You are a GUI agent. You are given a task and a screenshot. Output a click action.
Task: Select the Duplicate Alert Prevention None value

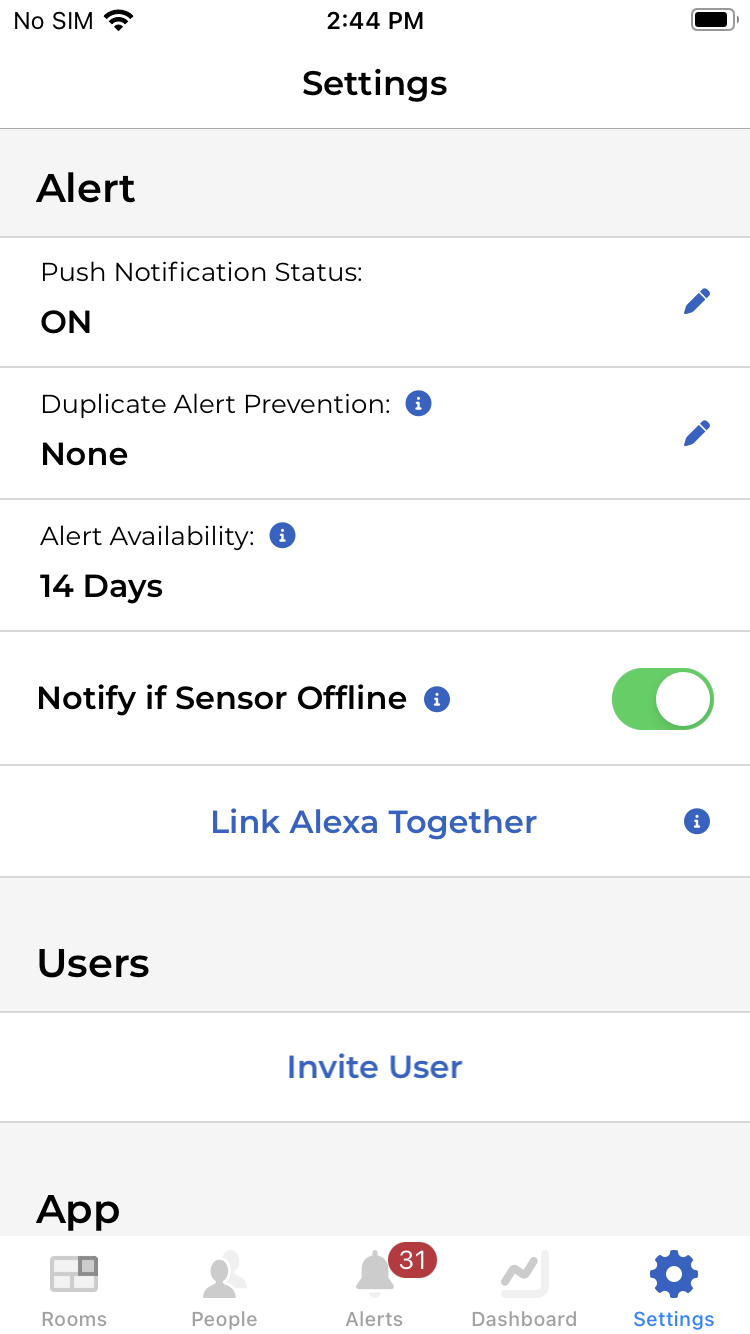tap(84, 454)
